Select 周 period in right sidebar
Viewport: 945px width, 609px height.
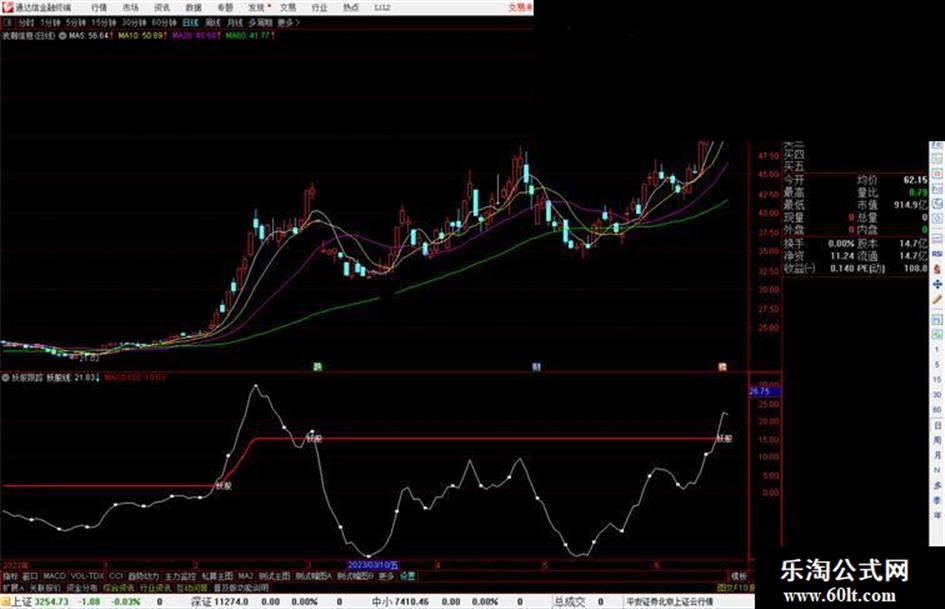[937, 440]
